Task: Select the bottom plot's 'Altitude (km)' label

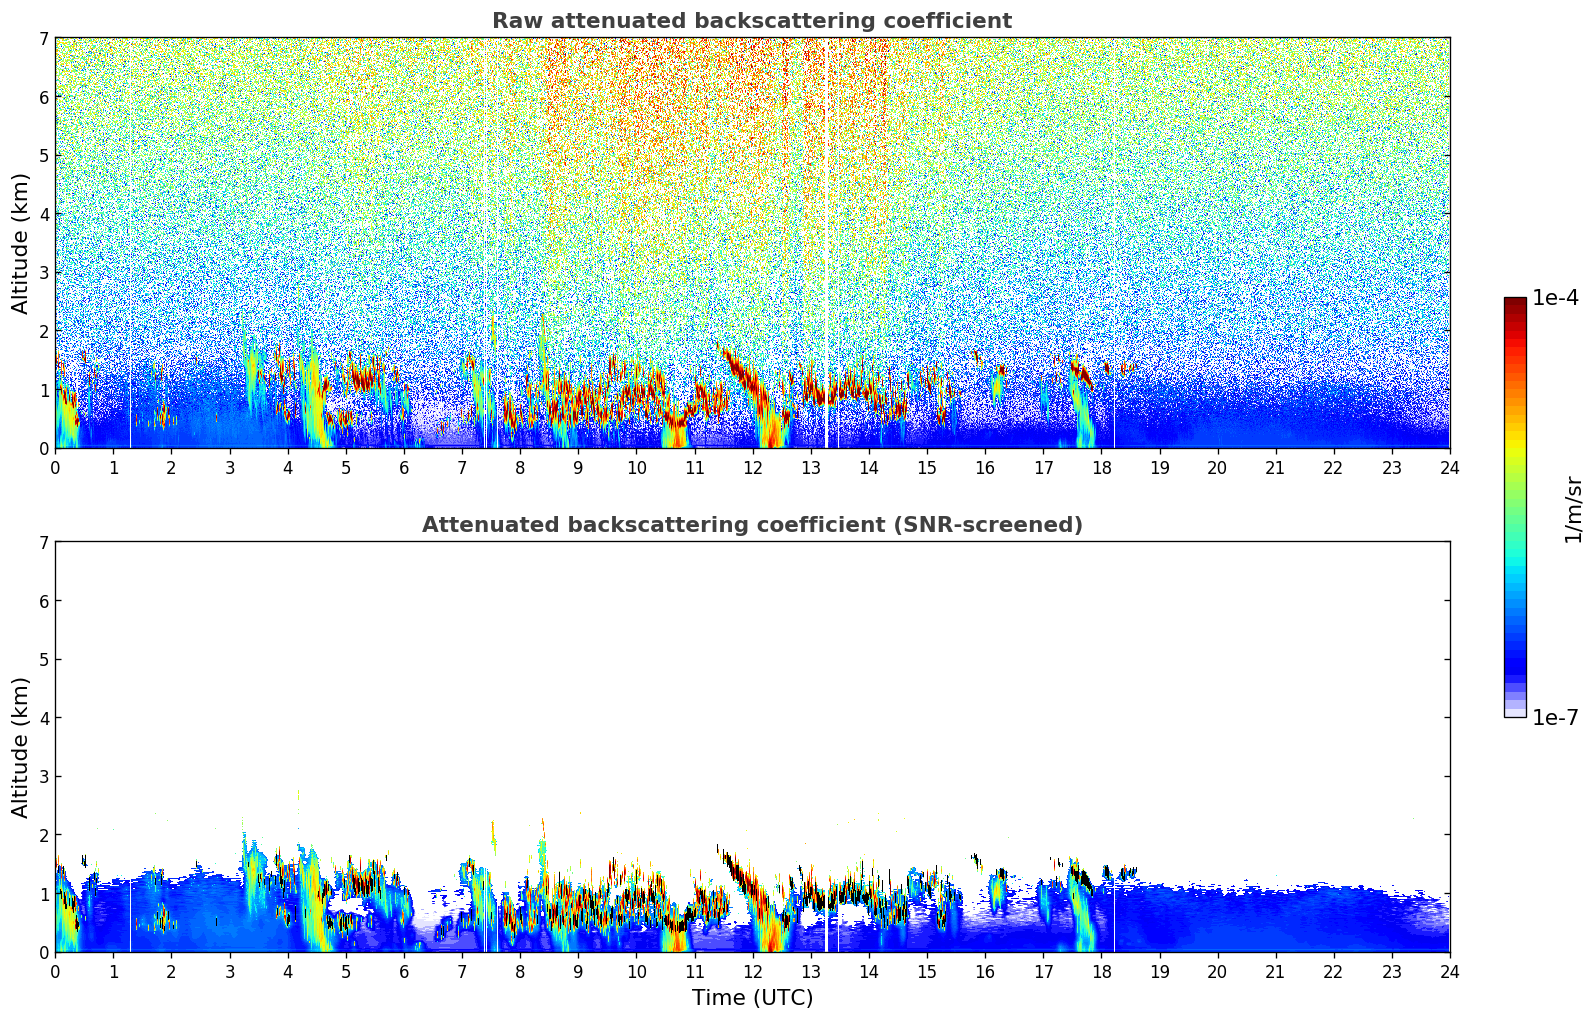Action: click(x=21, y=747)
